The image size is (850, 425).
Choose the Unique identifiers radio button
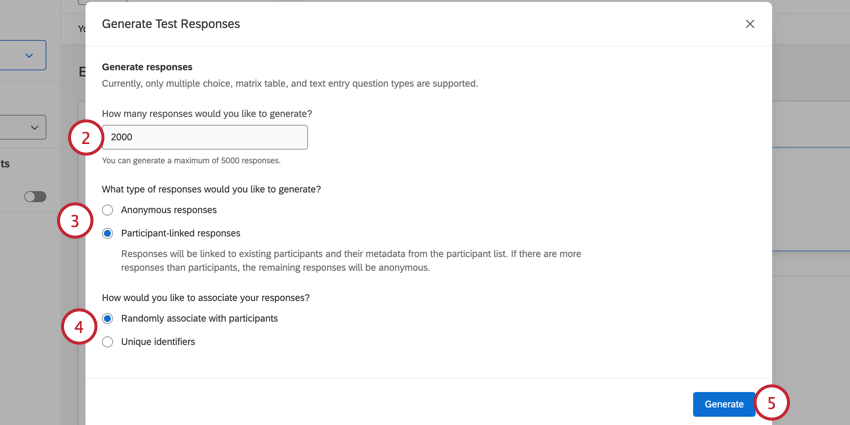click(108, 342)
